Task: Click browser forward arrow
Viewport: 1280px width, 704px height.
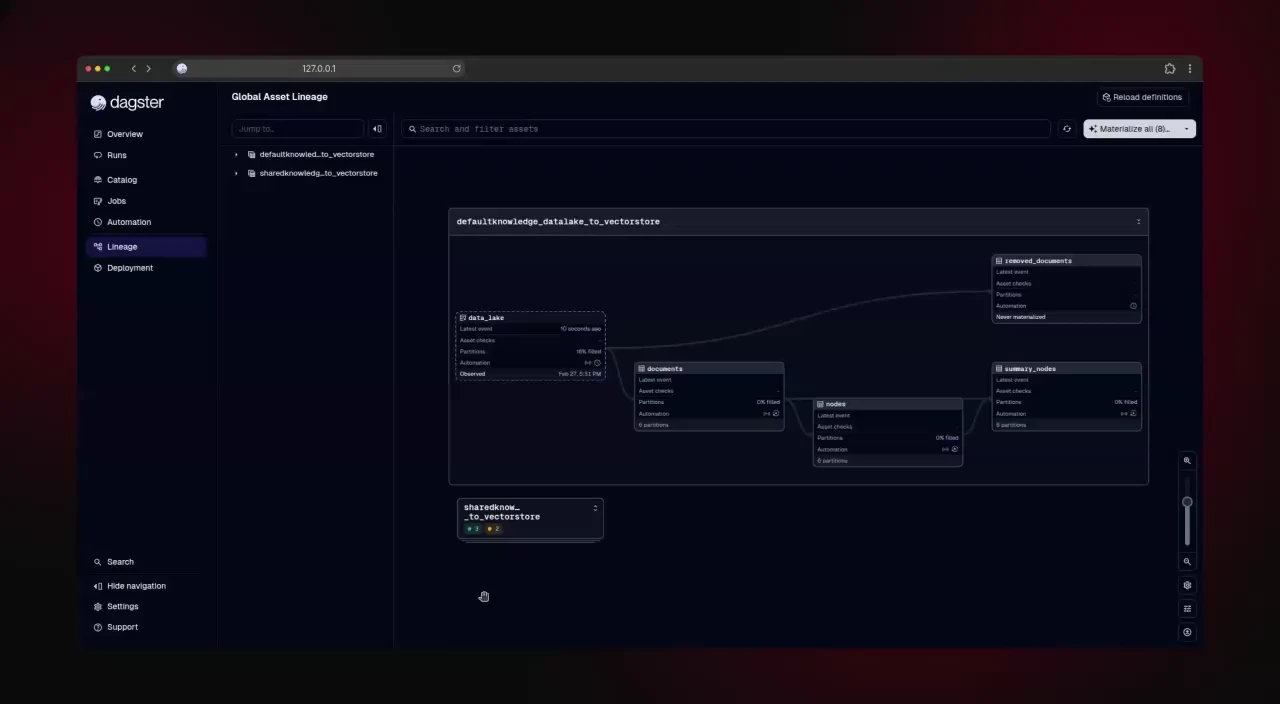Action: pos(148,69)
